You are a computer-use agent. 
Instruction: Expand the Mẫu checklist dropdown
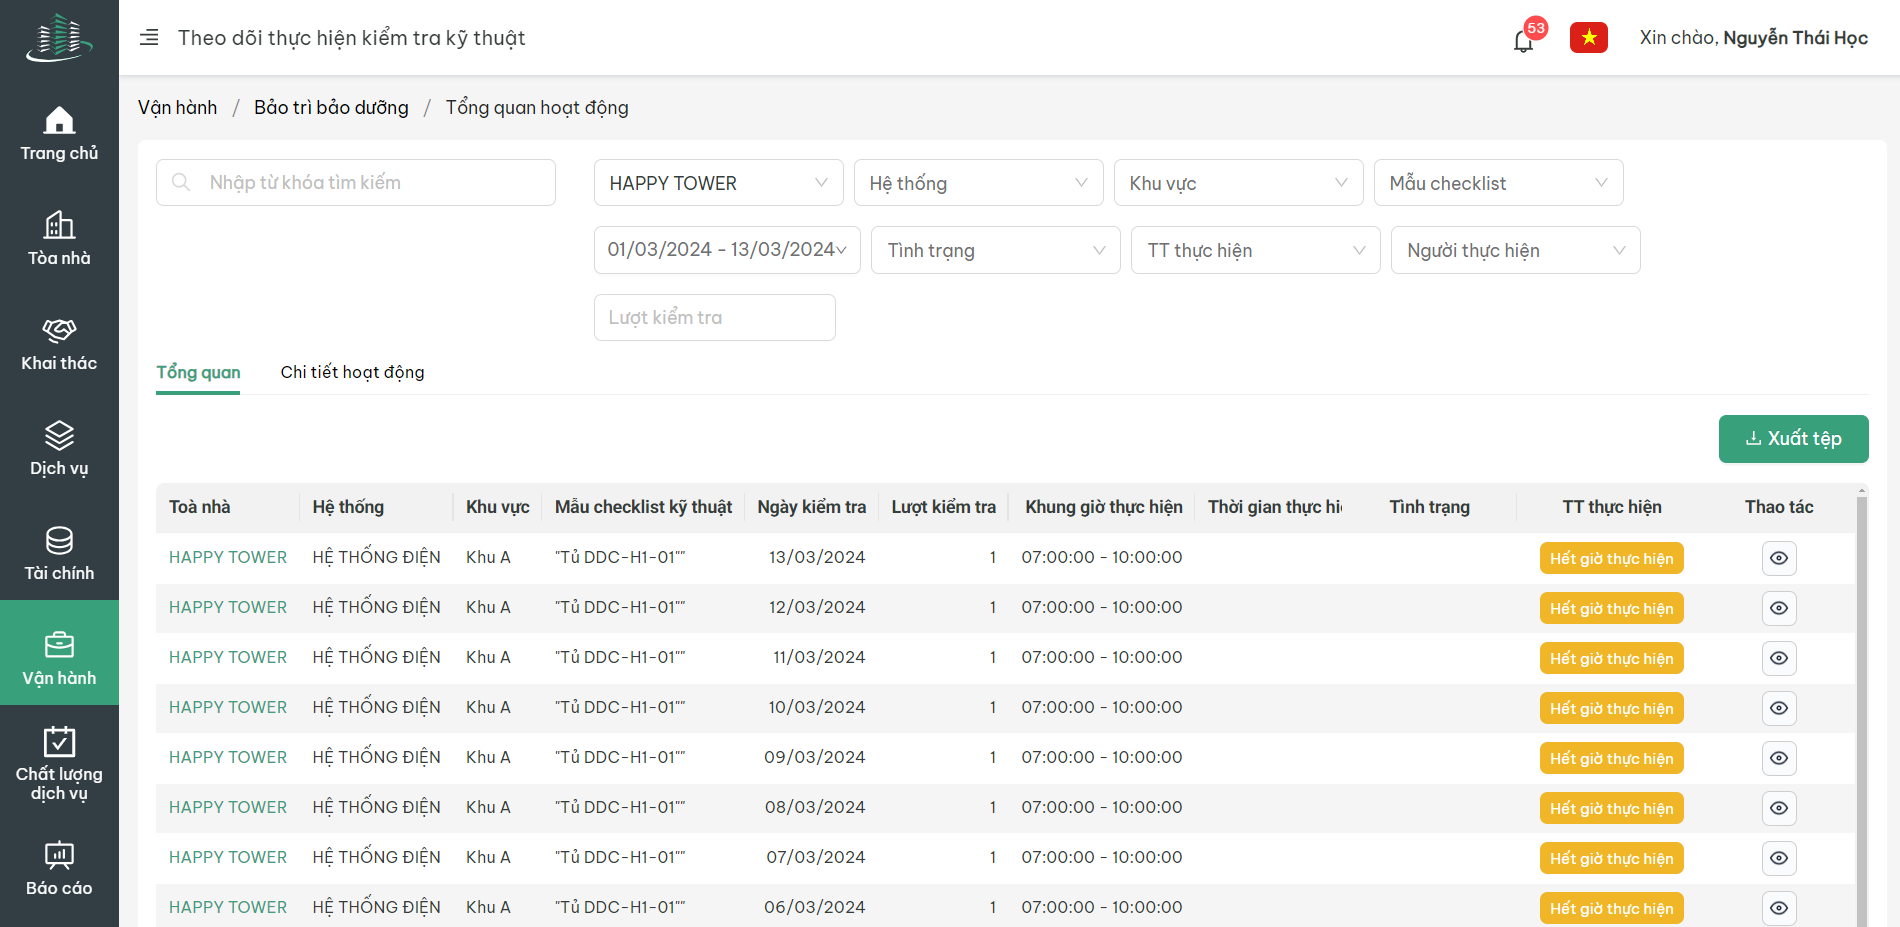[1499, 183]
